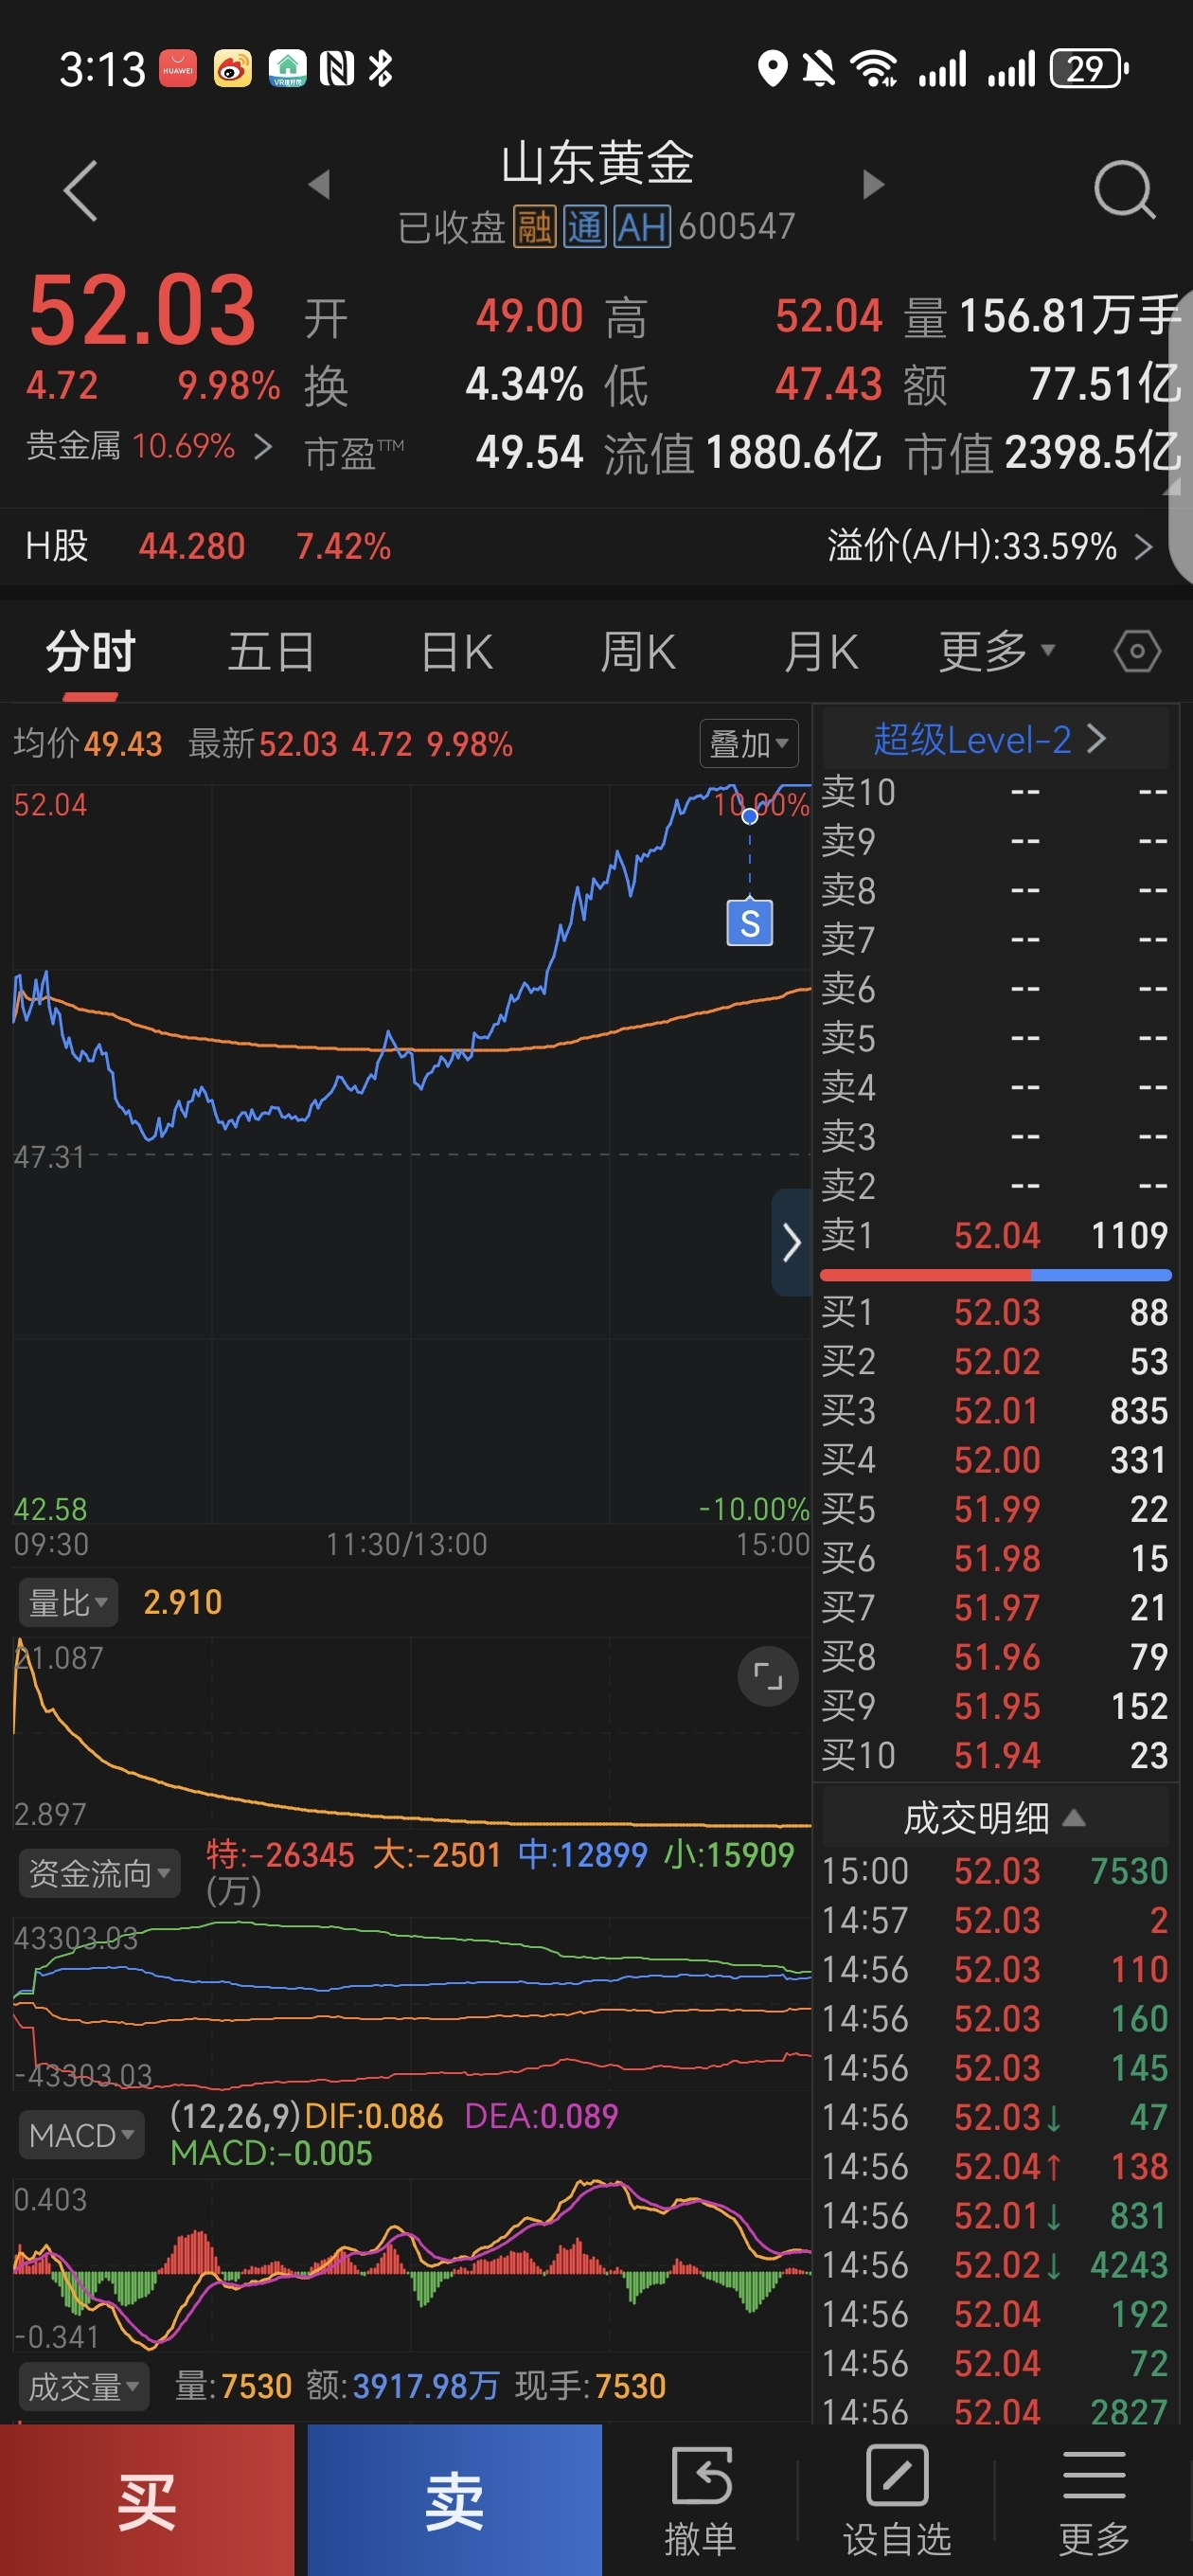Tap the NFC icon in status bar
1193x2576 pixels.
coord(336,69)
